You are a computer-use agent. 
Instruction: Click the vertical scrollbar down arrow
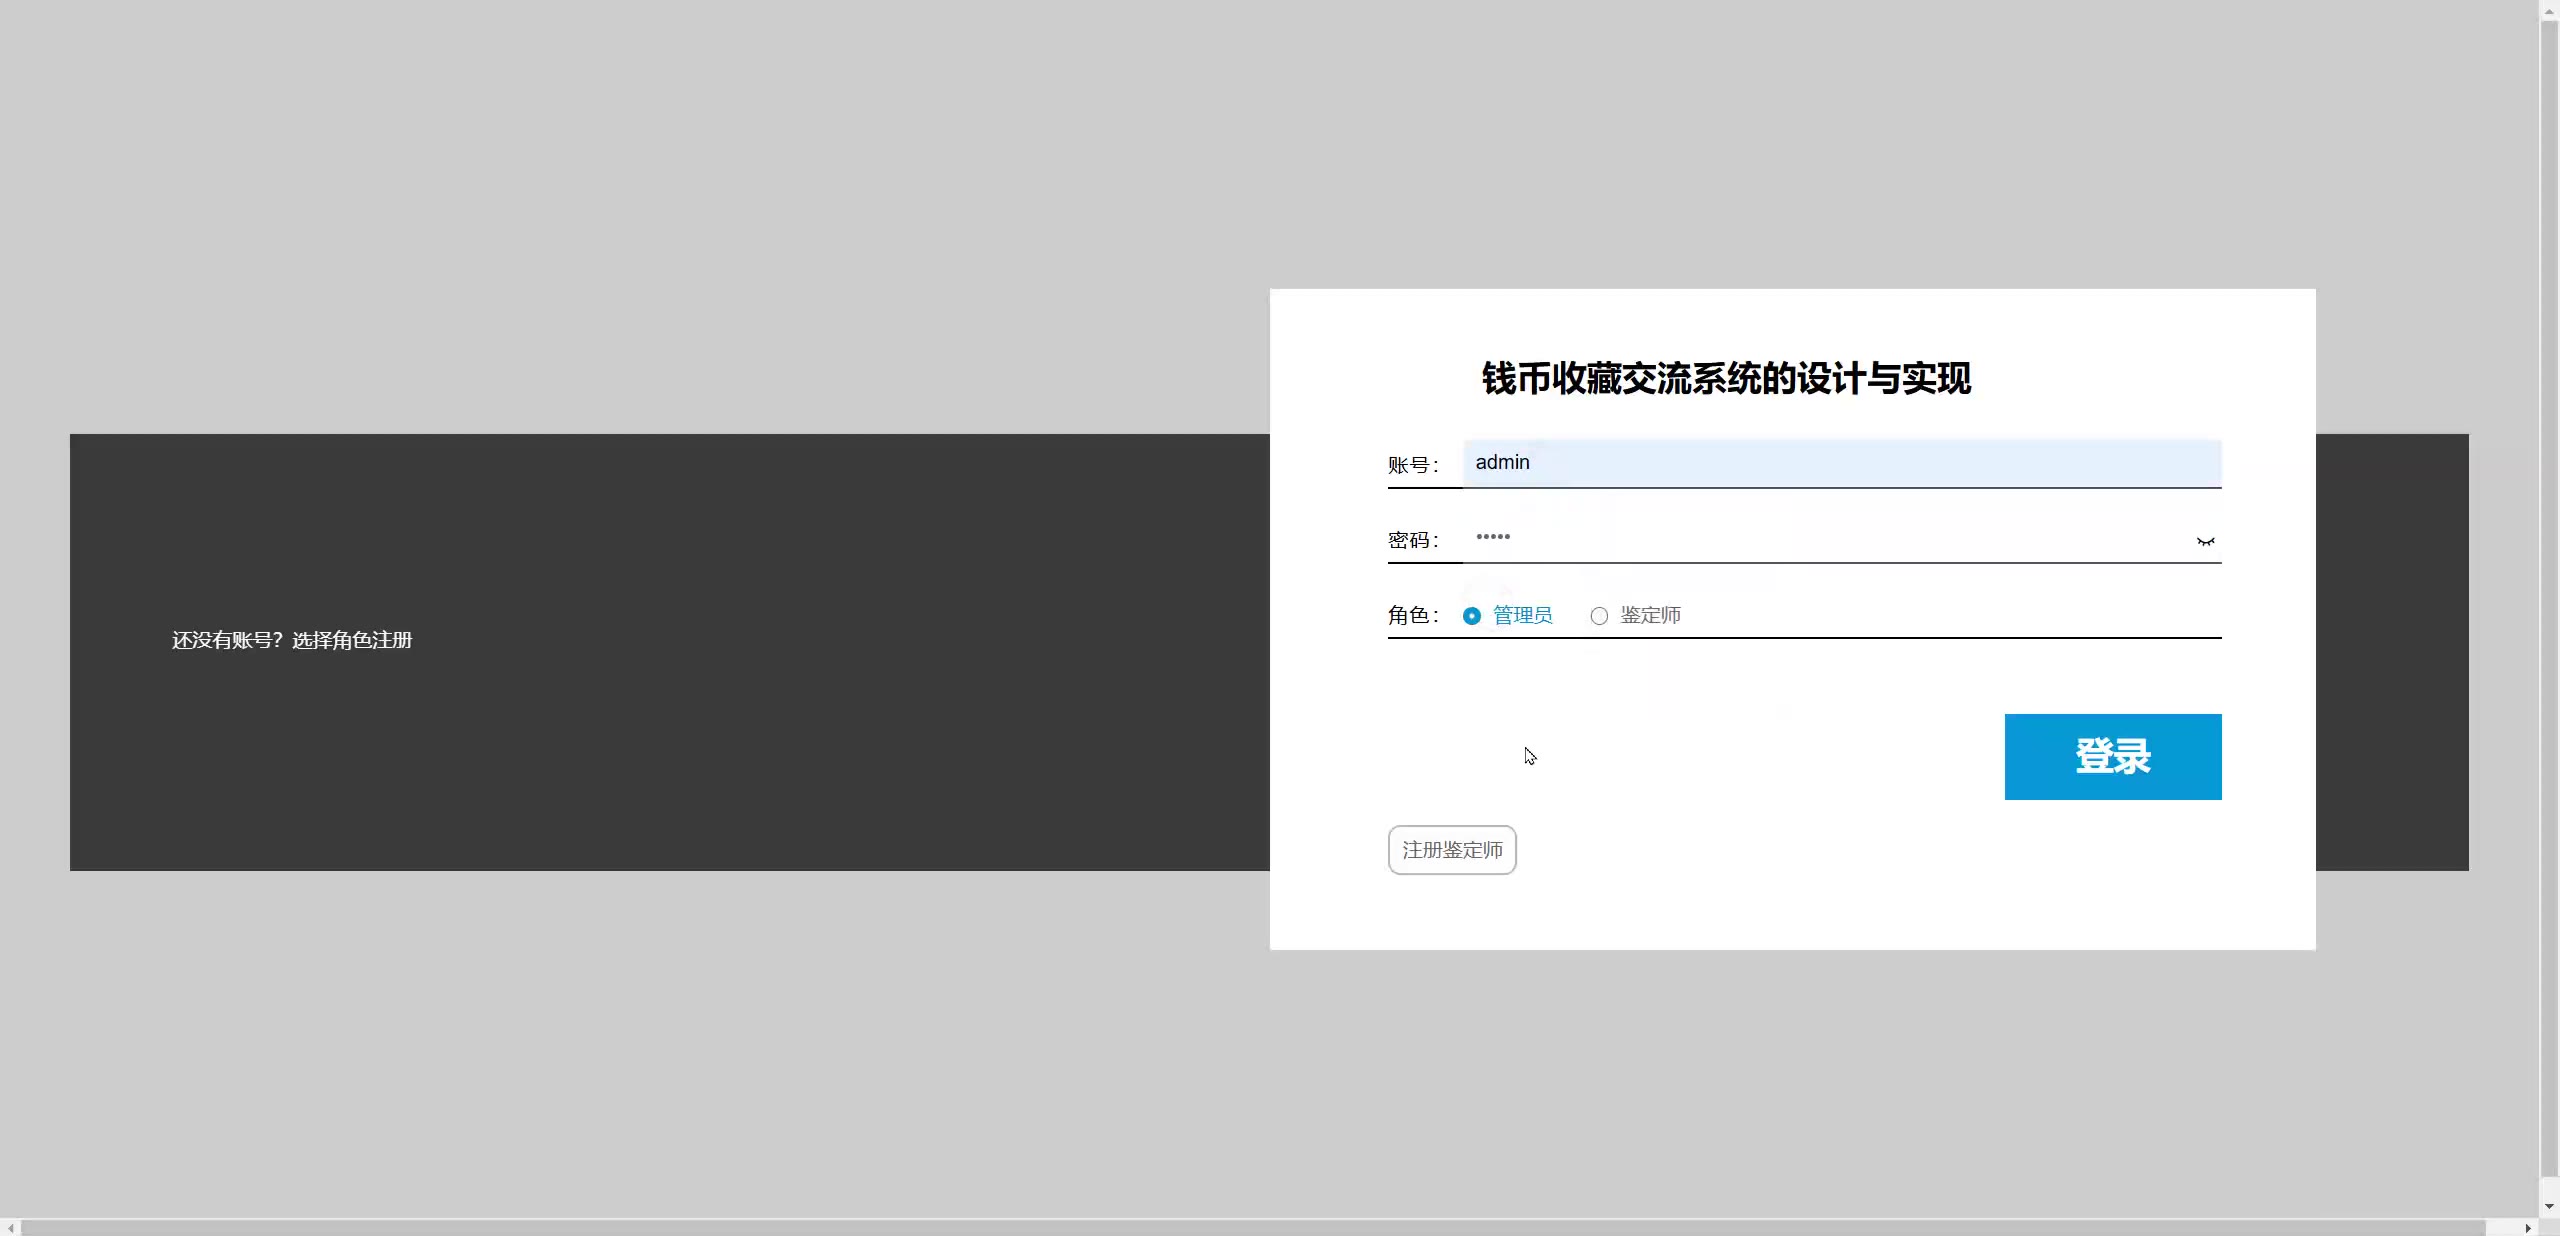2549,1206
